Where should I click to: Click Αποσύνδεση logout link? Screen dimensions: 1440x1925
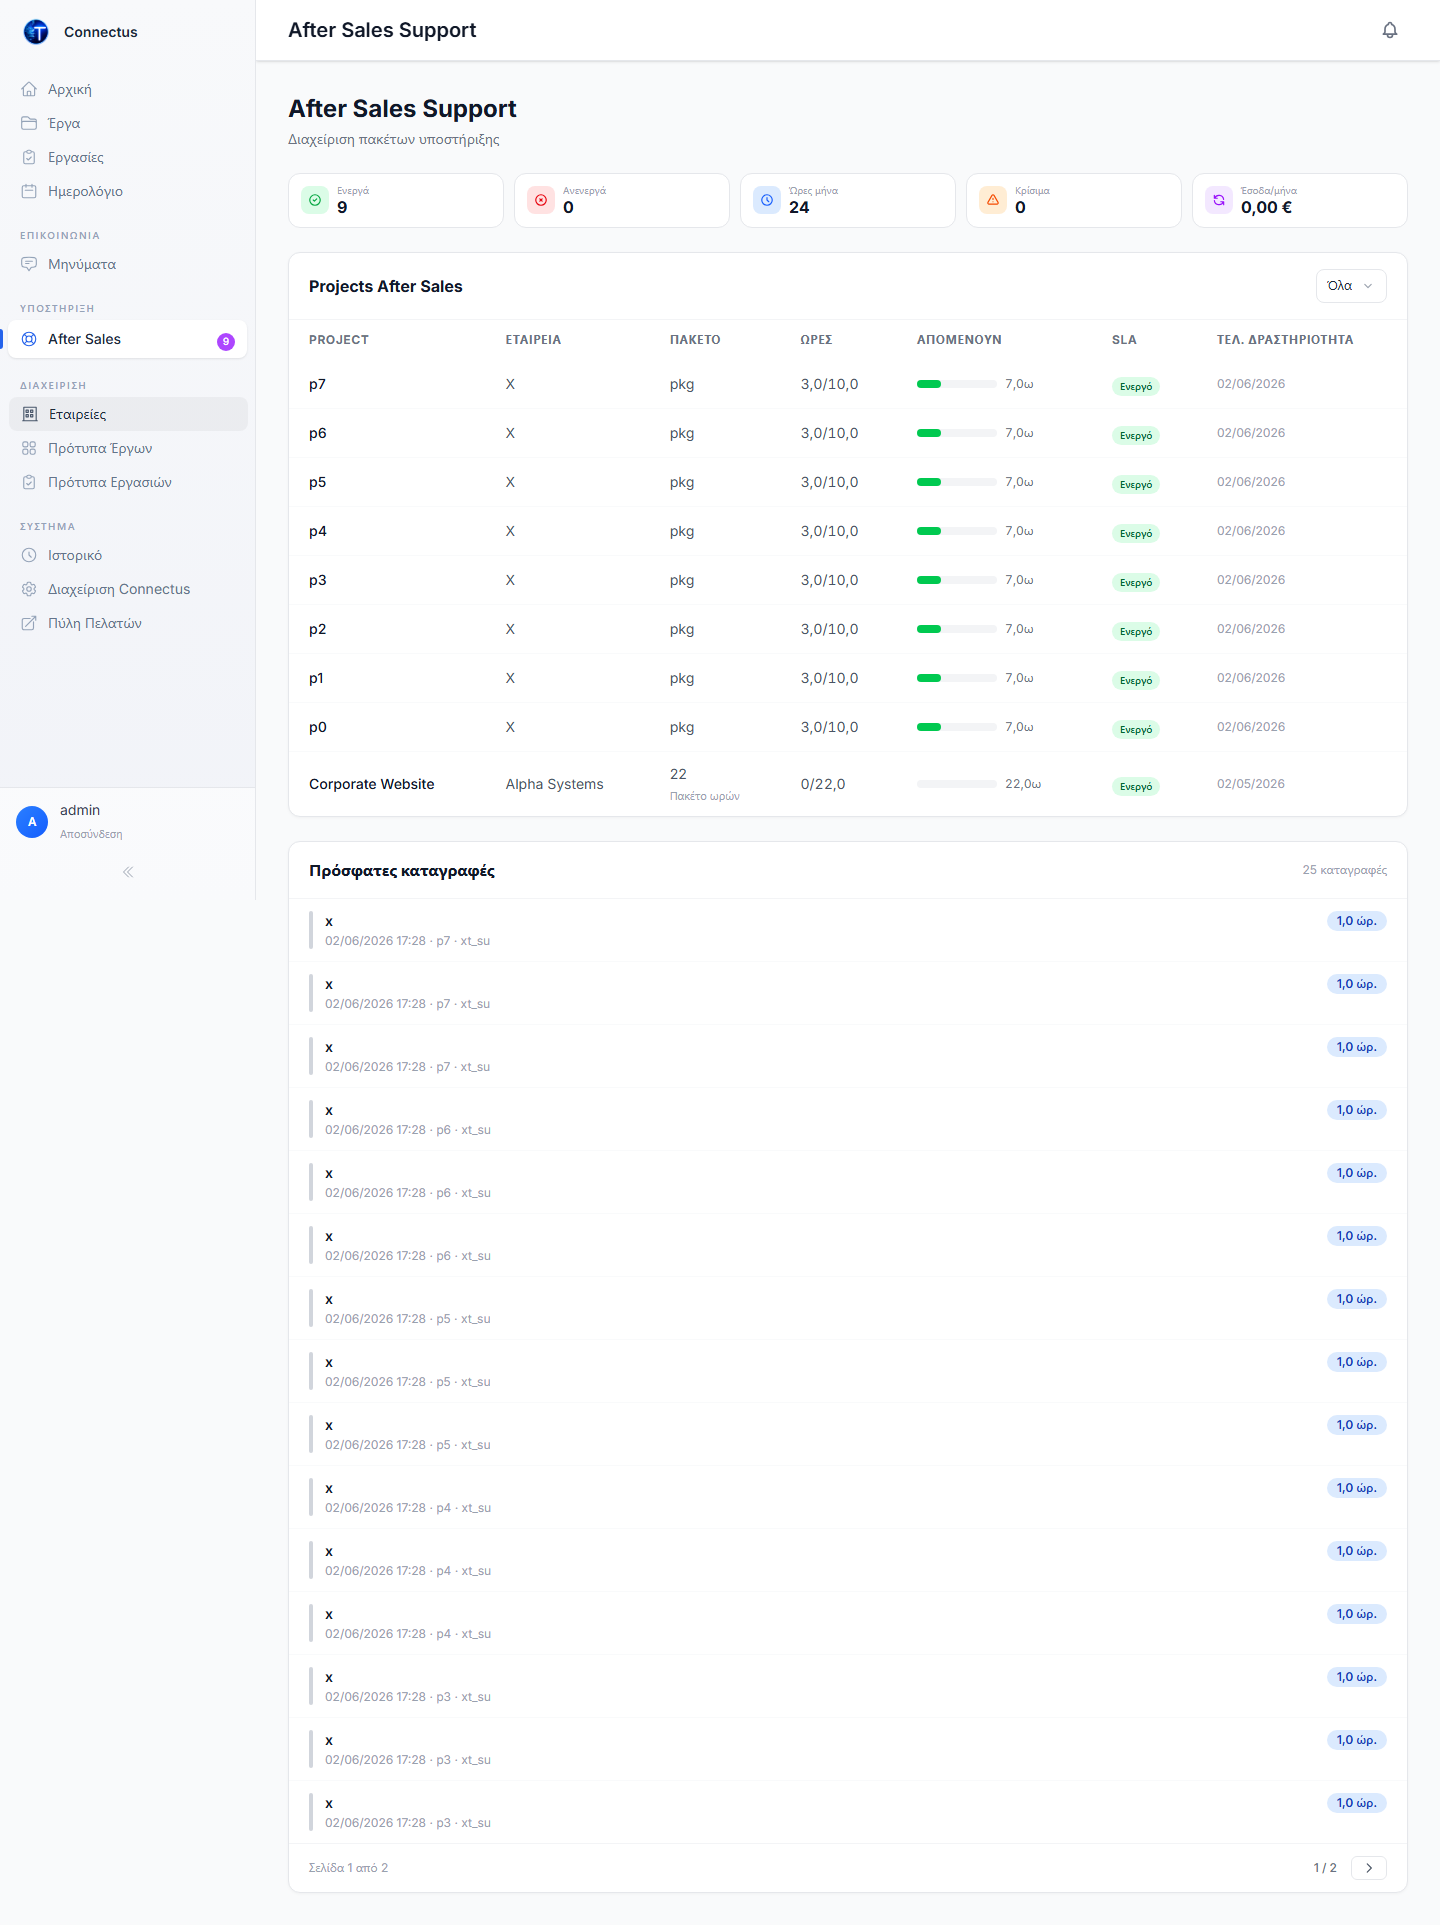[91, 834]
